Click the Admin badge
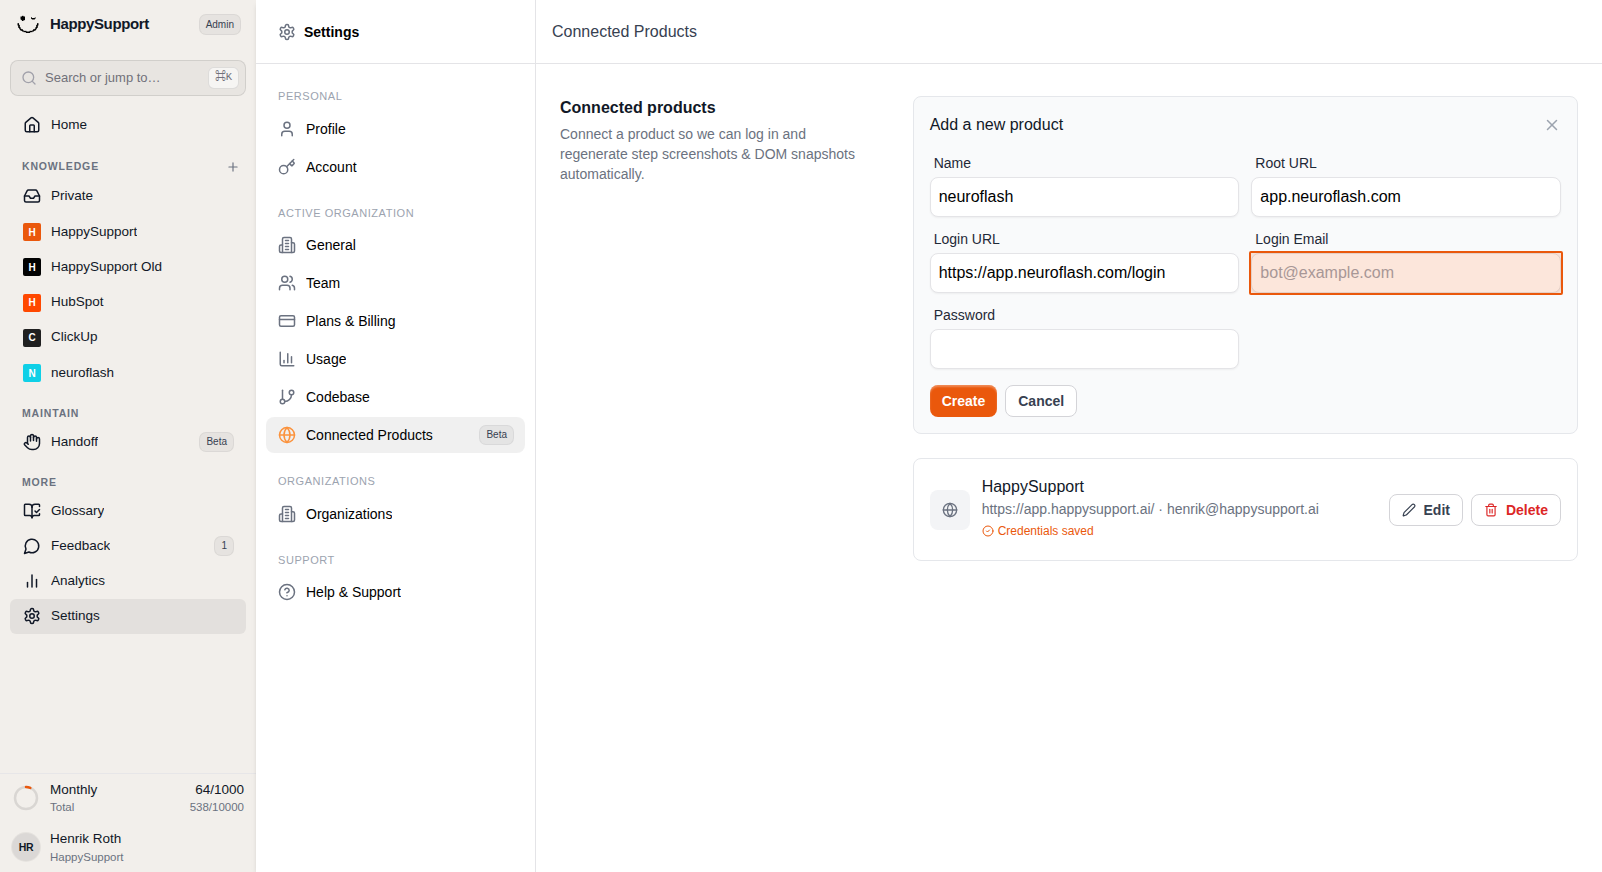This screenshot has height=872, width=1602. coord(220,25)
